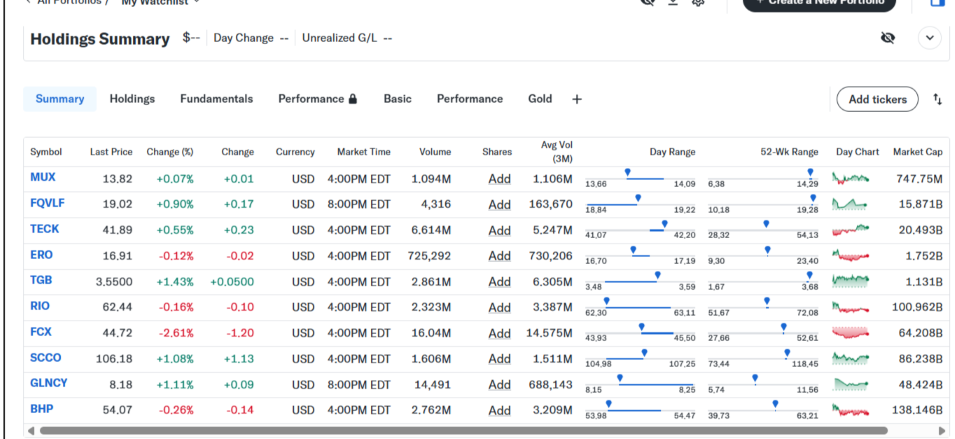Click the TECK day chart sparkline

(852, 230)
